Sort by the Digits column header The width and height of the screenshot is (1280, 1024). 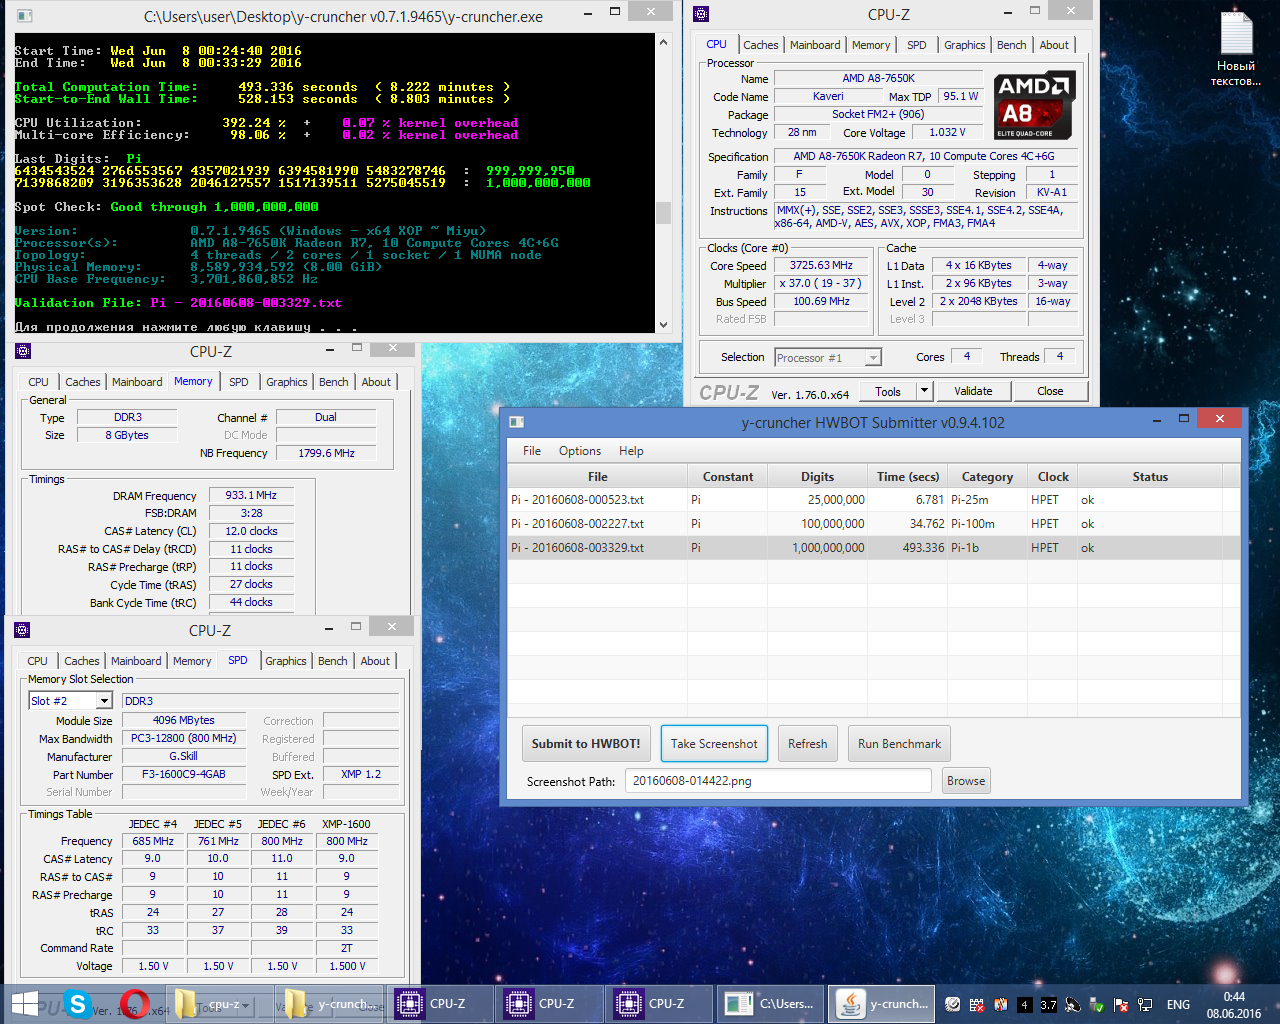(x=817, y=477)
